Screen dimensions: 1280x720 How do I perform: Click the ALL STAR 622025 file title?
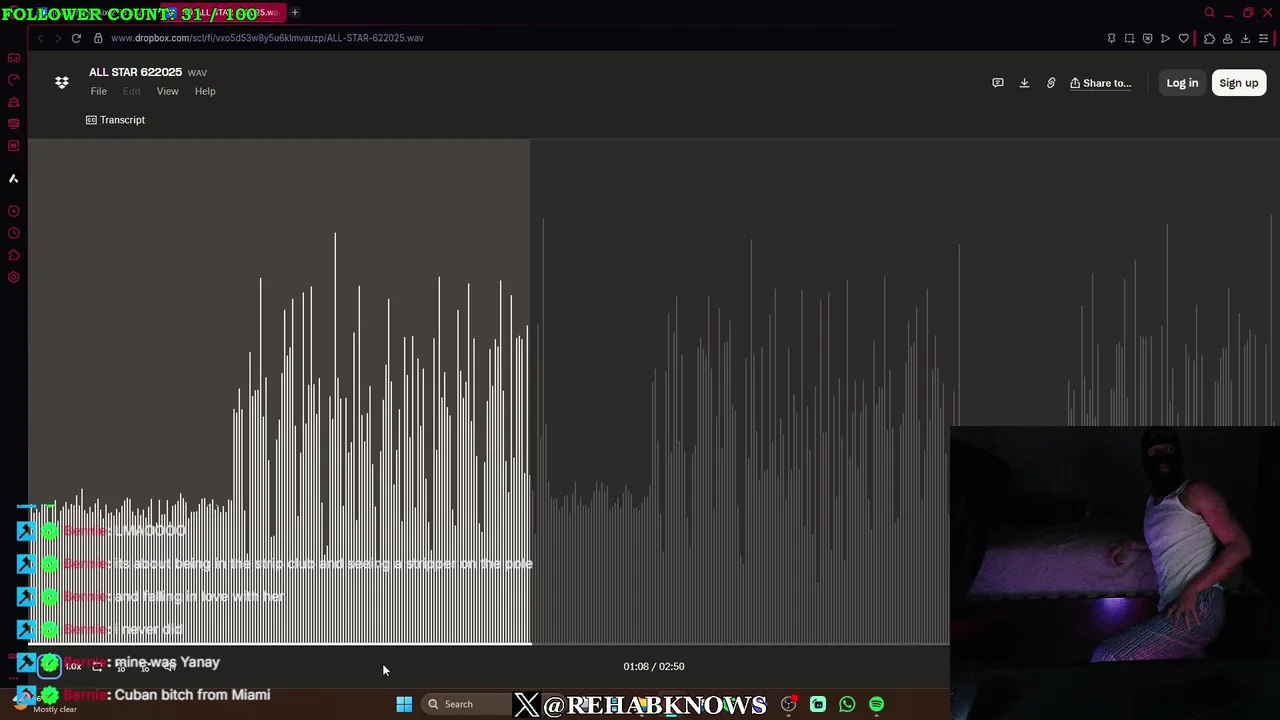(135, 72)
